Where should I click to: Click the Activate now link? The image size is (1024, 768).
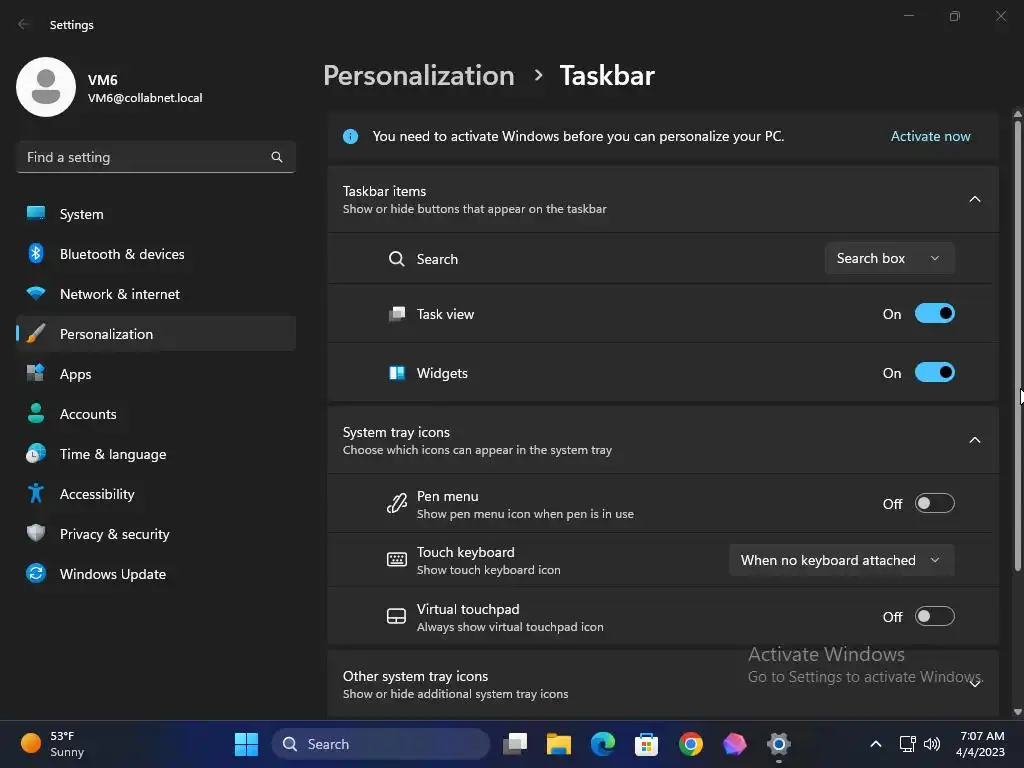(930, 136)
